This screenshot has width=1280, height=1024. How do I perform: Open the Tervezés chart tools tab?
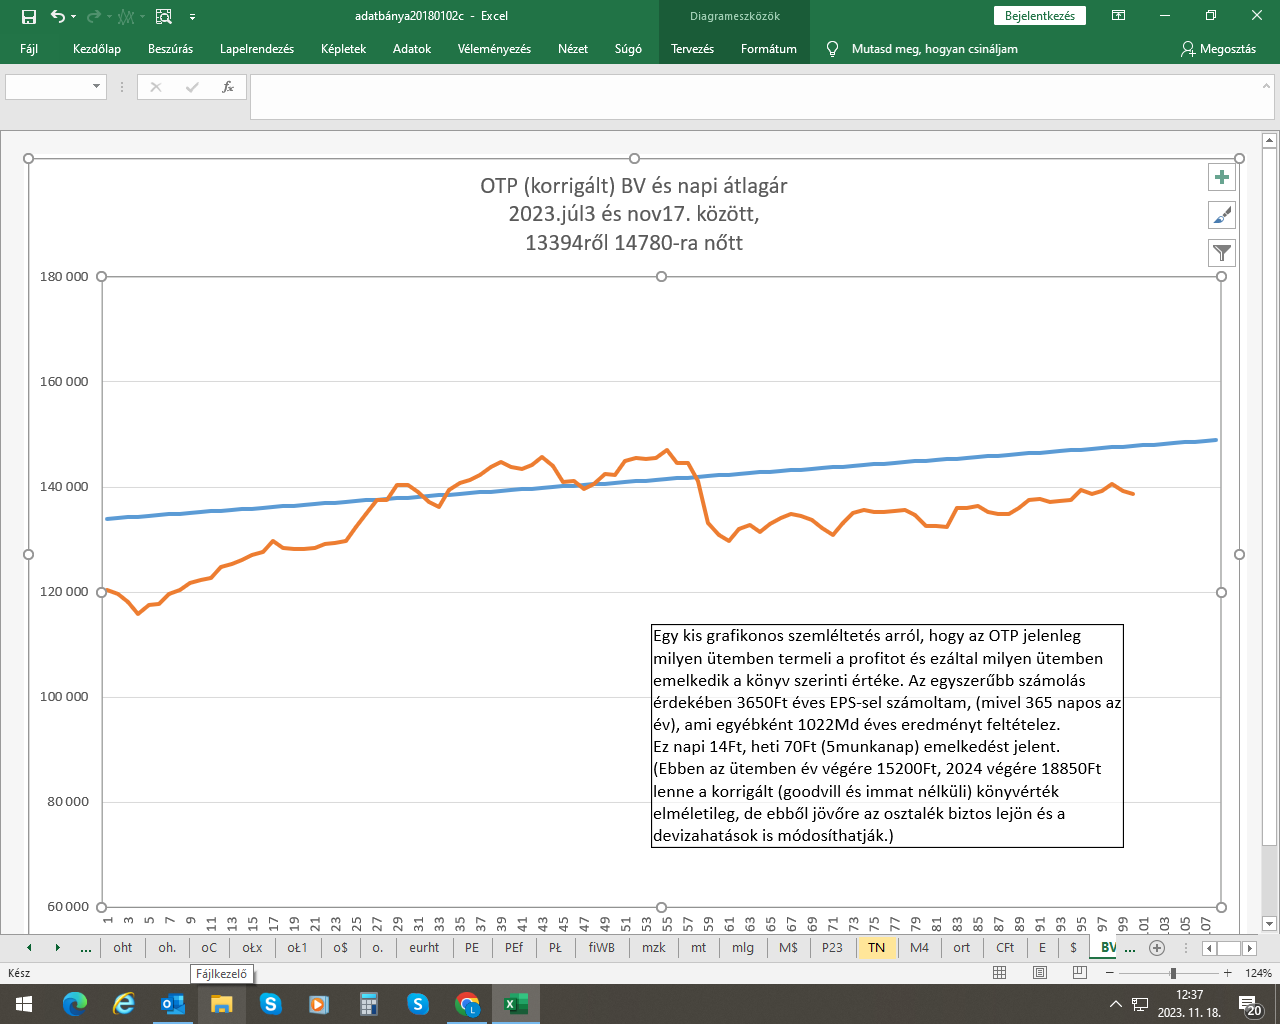point(692,49)
